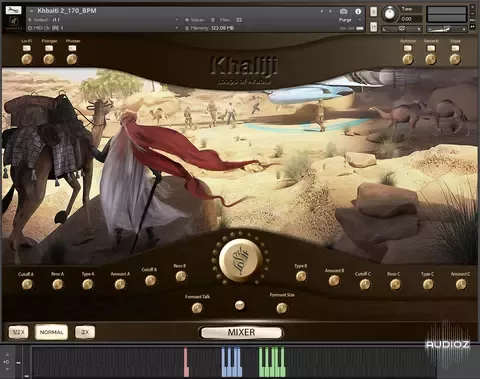Go to the previous instrument arrow
The height and width of the screenshot is (379, 480).
click(x=322, y=11)
